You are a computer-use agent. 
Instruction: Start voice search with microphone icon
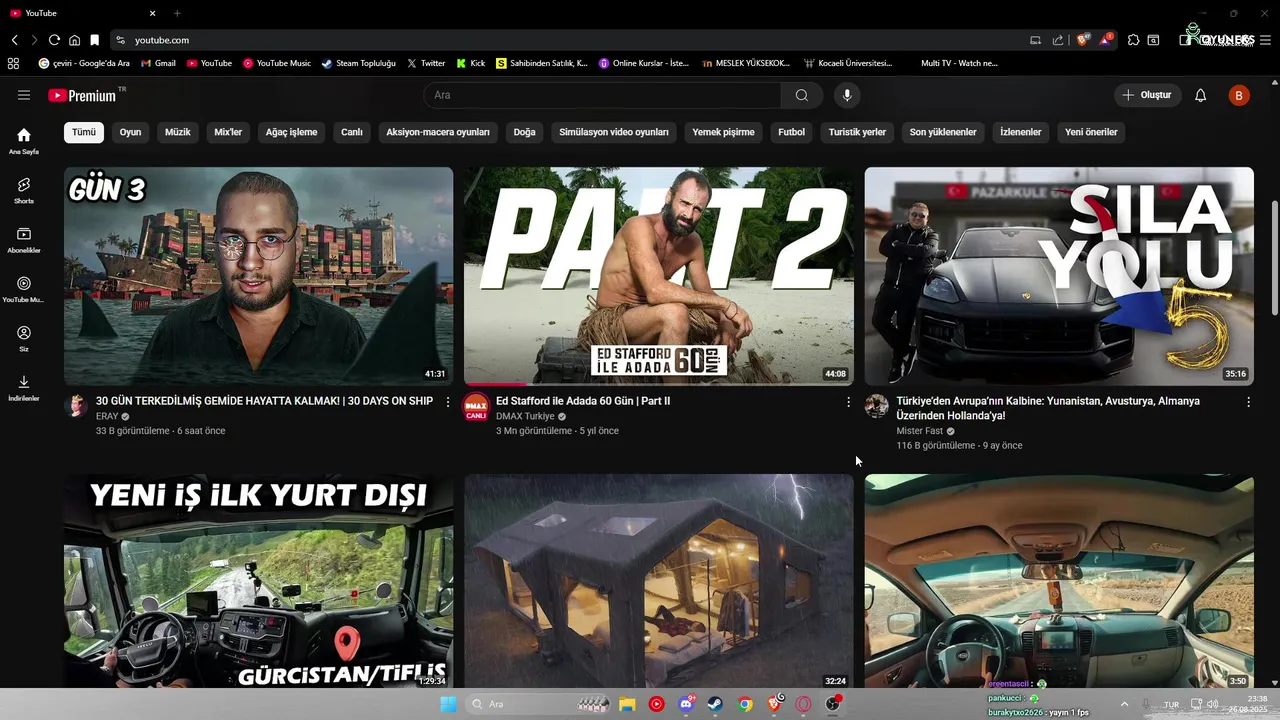[847, 95]
